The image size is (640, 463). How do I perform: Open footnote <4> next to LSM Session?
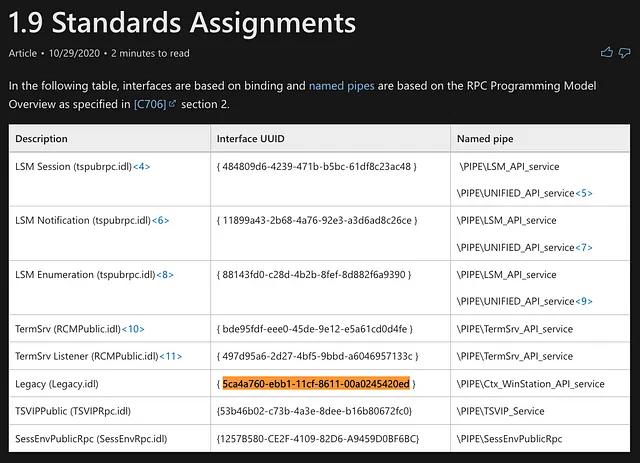click(x=142, y=167)
